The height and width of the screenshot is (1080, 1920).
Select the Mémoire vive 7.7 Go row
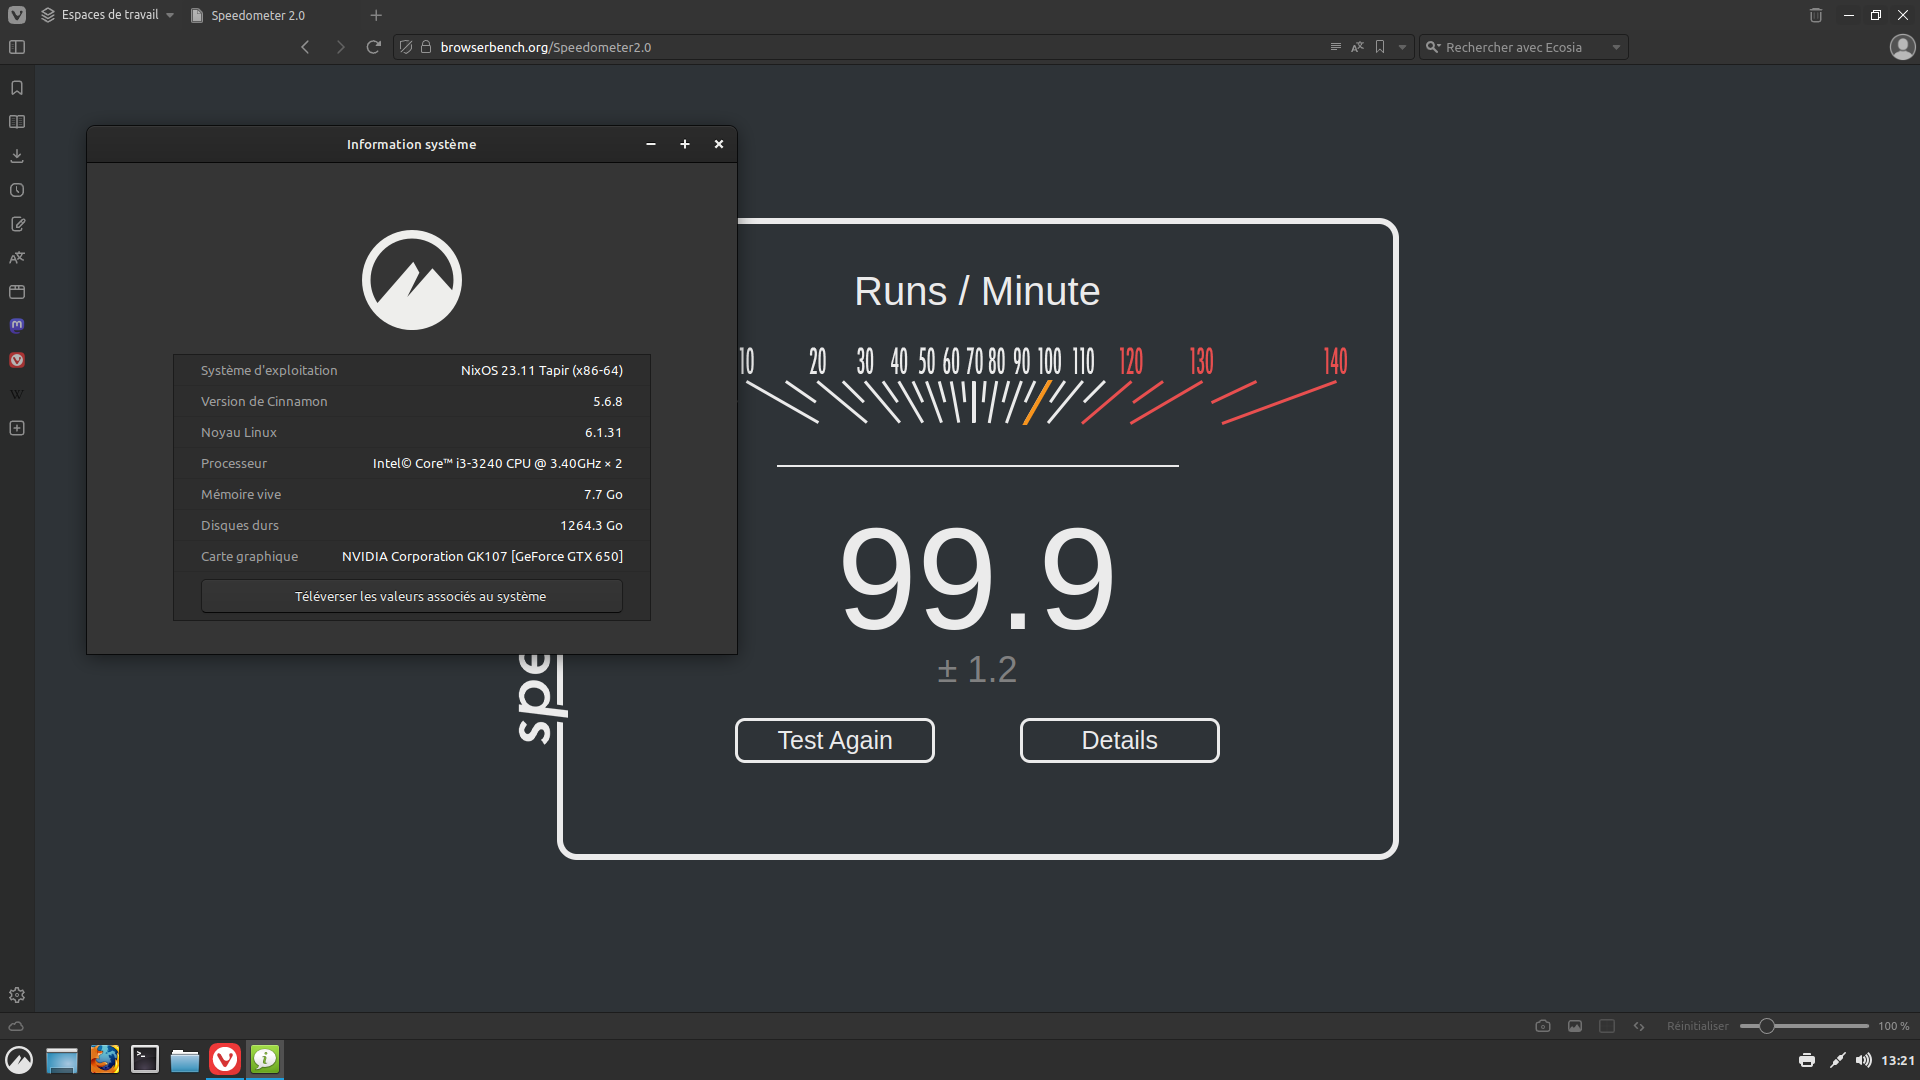412,494
